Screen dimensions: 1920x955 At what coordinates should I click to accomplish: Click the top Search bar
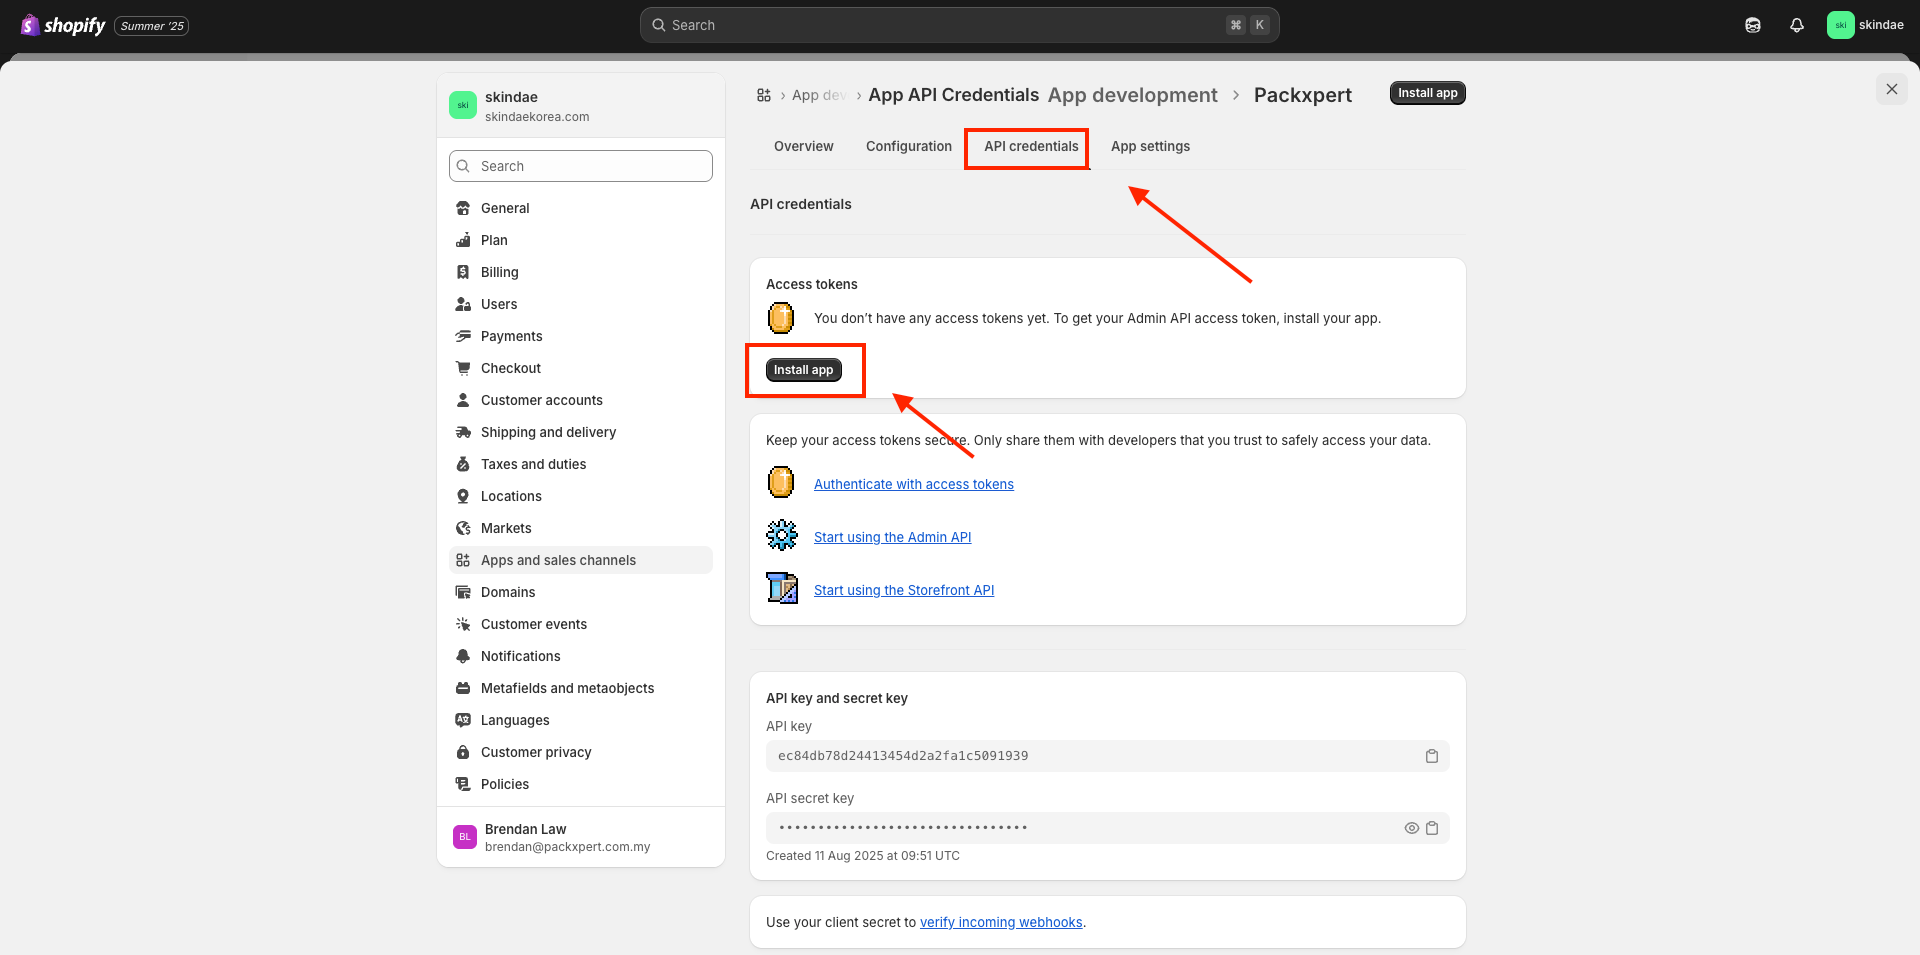[x=959, y=25]
